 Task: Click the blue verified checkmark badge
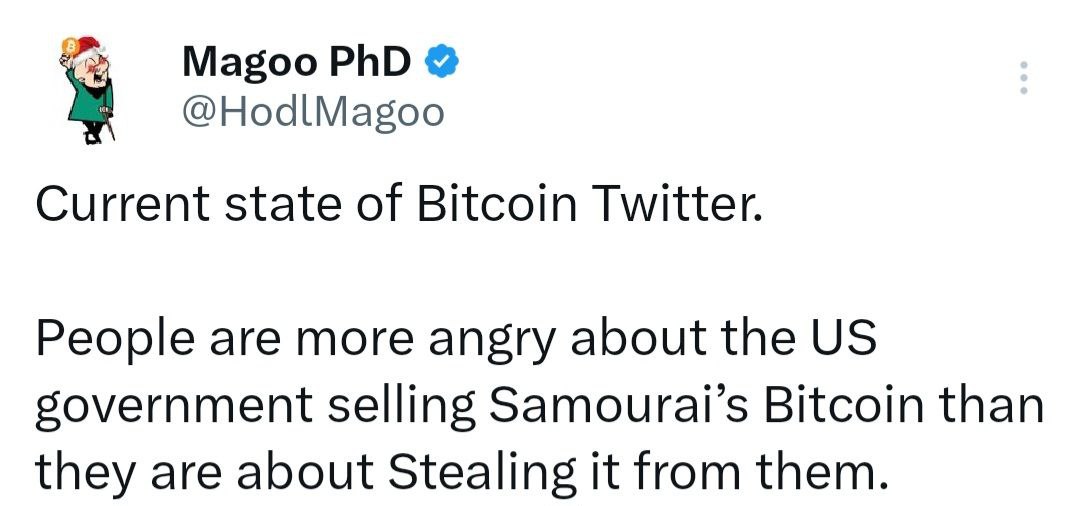pyautogui.click(x=443, y=62)
